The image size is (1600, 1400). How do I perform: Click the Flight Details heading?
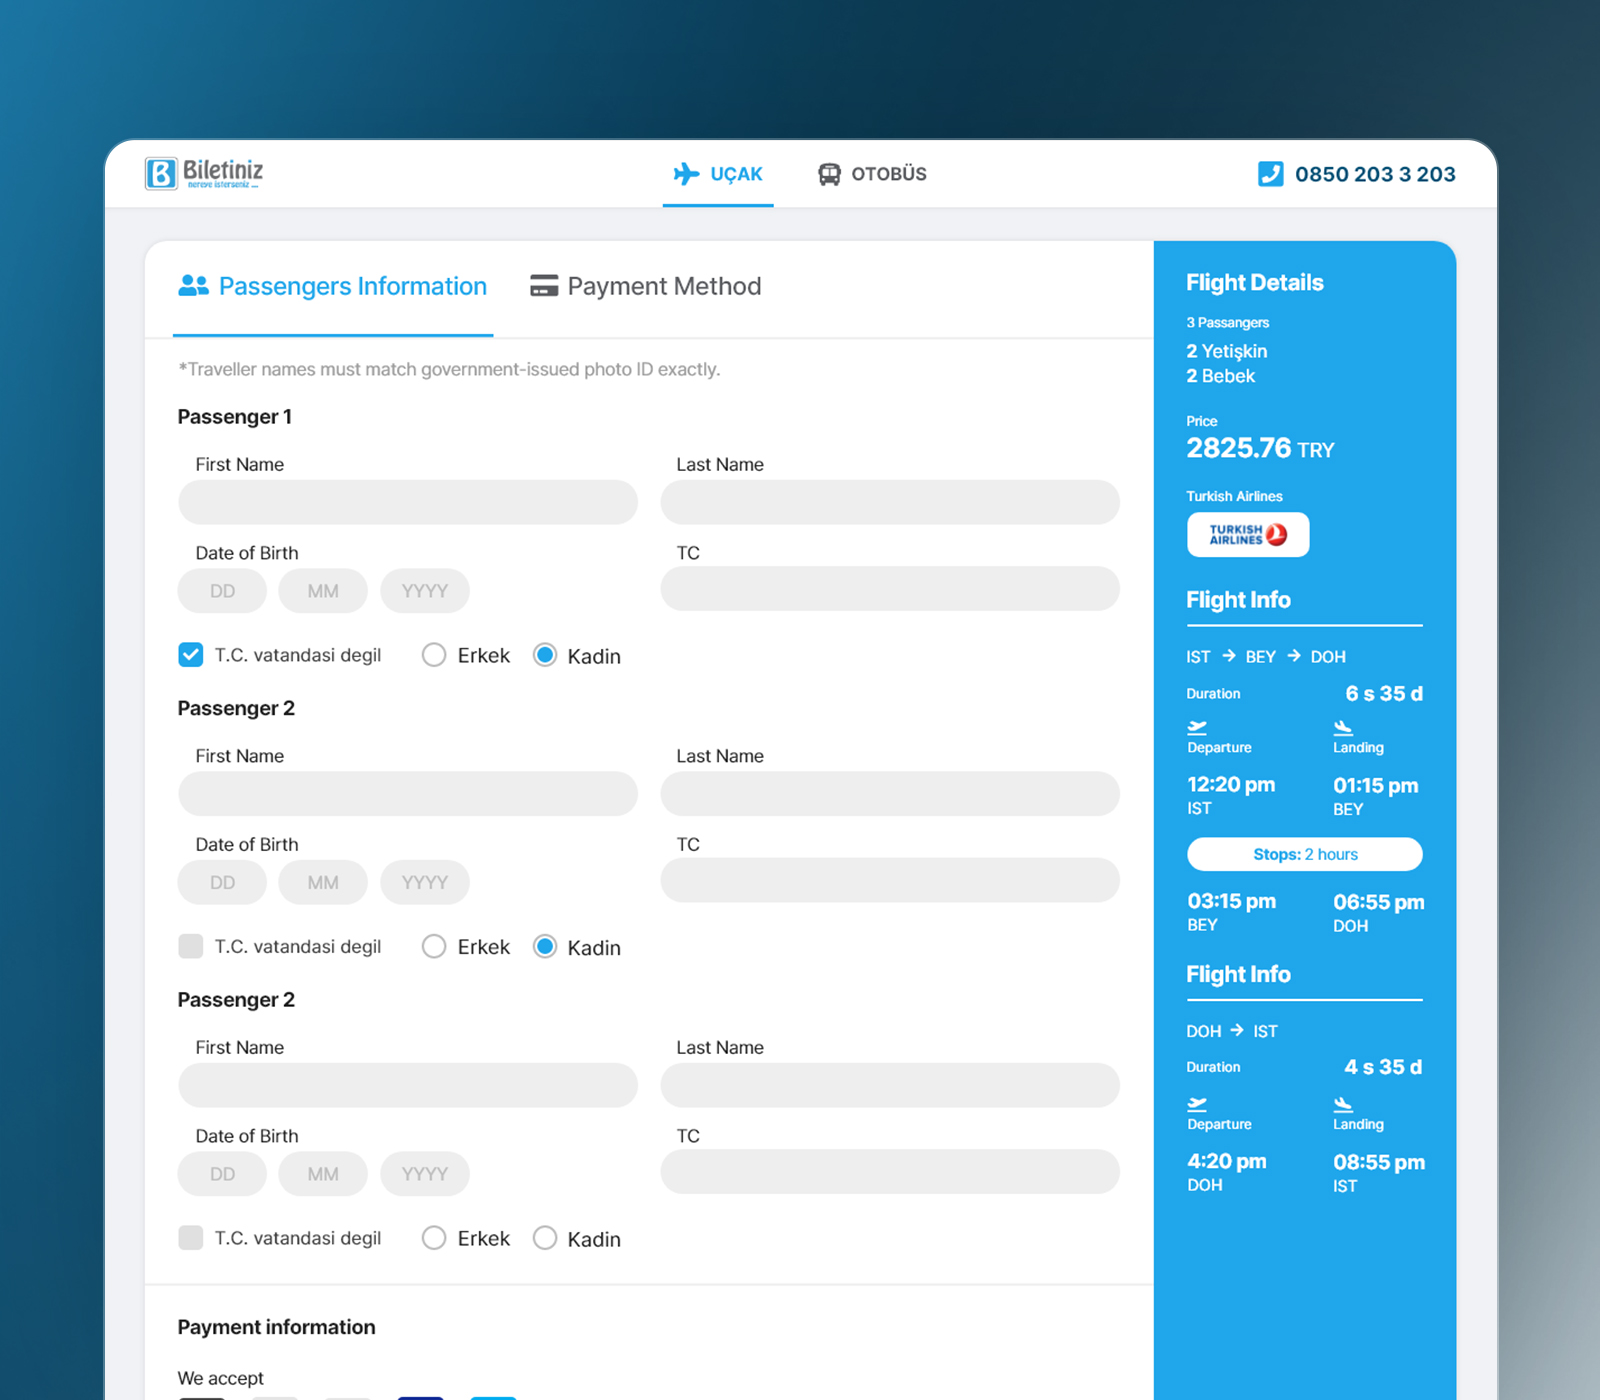click(1255, 283)
